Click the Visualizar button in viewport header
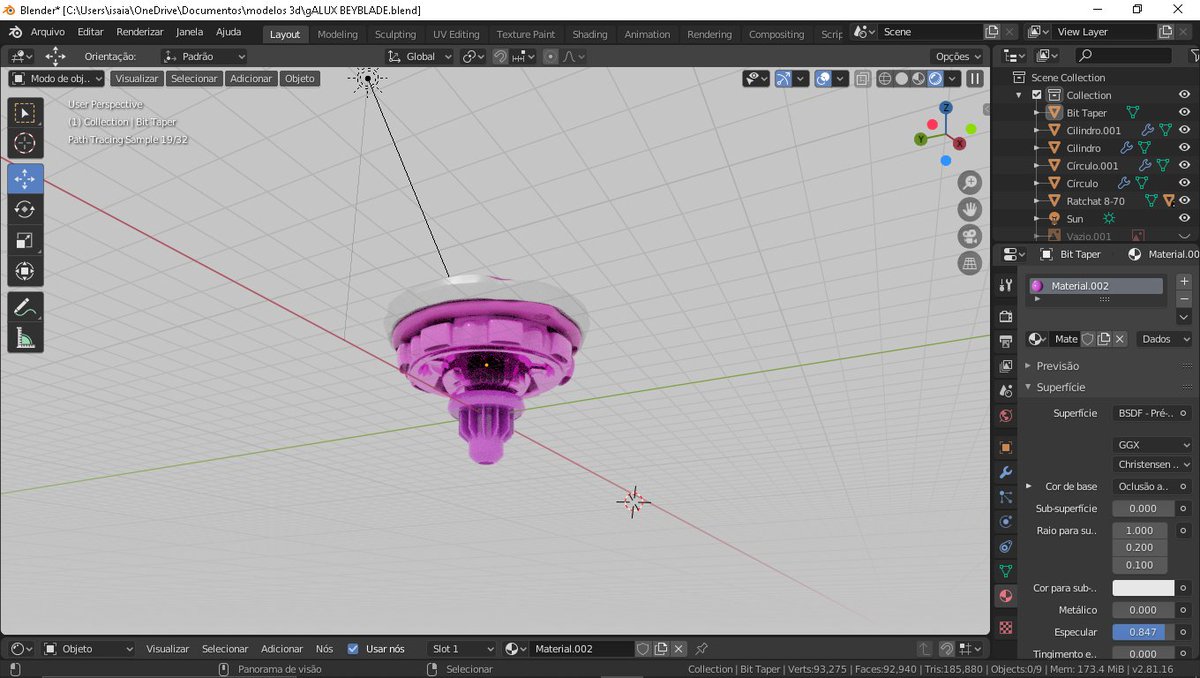Screen dimensions: 1200x678 click(x=137, y=78)
